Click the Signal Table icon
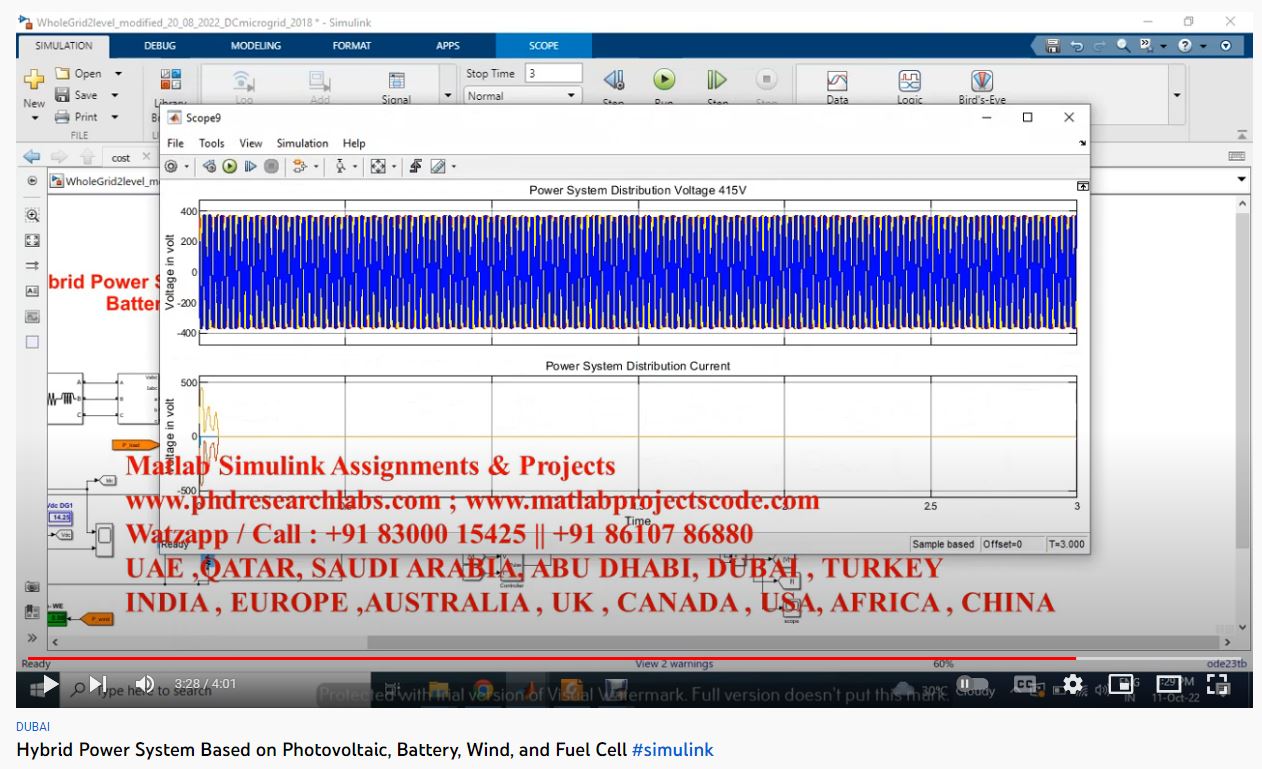Image resolution: width=1262 pixels, height=769 pixels. (x=396, y=80)
